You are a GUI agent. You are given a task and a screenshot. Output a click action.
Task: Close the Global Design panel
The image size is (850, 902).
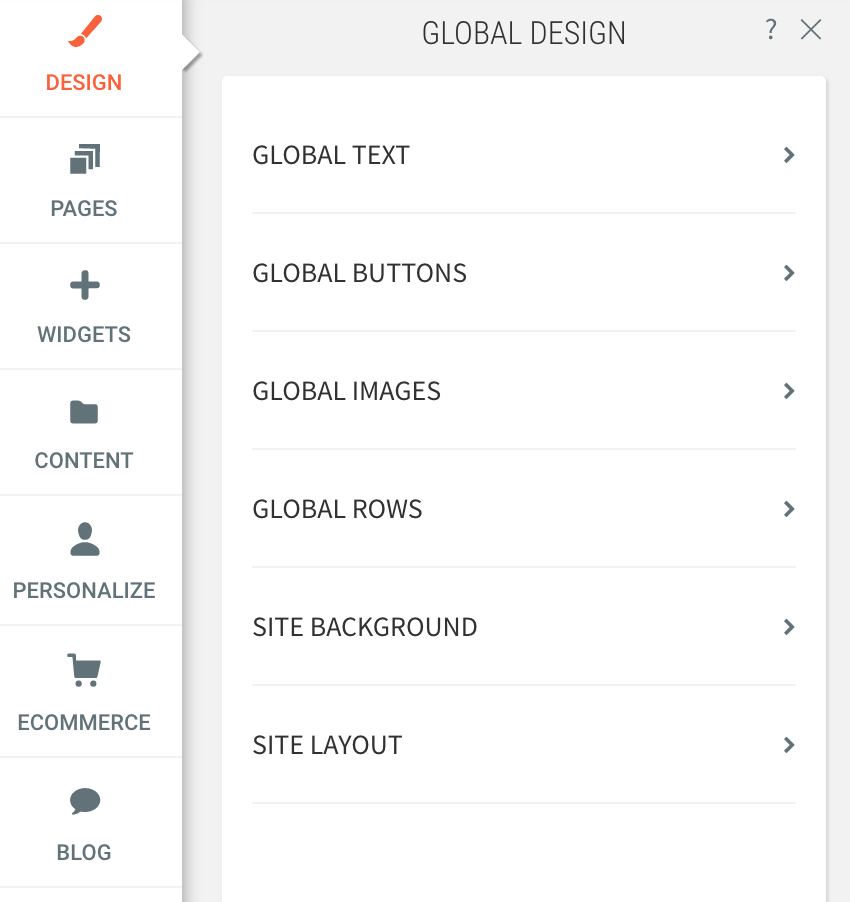pyautogui.click(x=811, y=29)
